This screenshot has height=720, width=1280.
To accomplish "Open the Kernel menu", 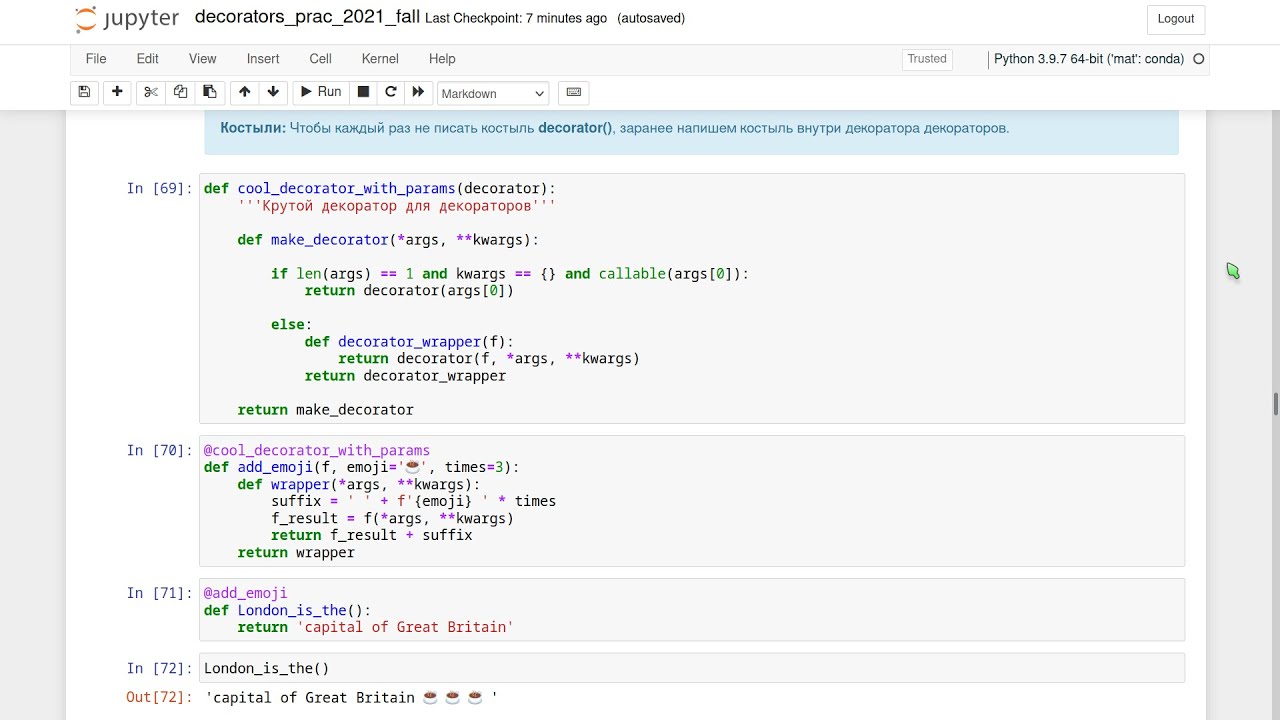I will 380,59.
